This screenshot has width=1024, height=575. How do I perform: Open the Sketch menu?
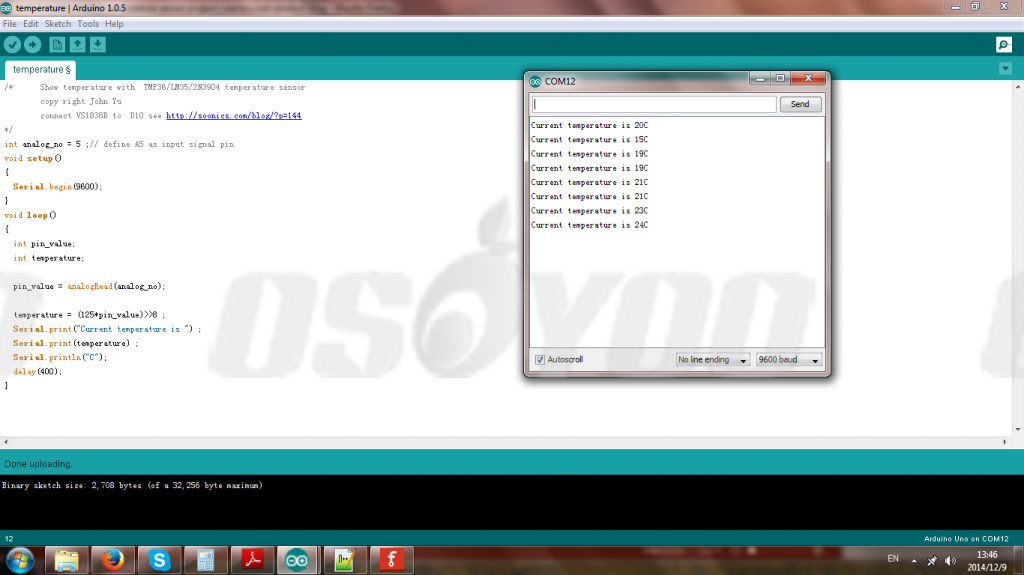point(57,23)
